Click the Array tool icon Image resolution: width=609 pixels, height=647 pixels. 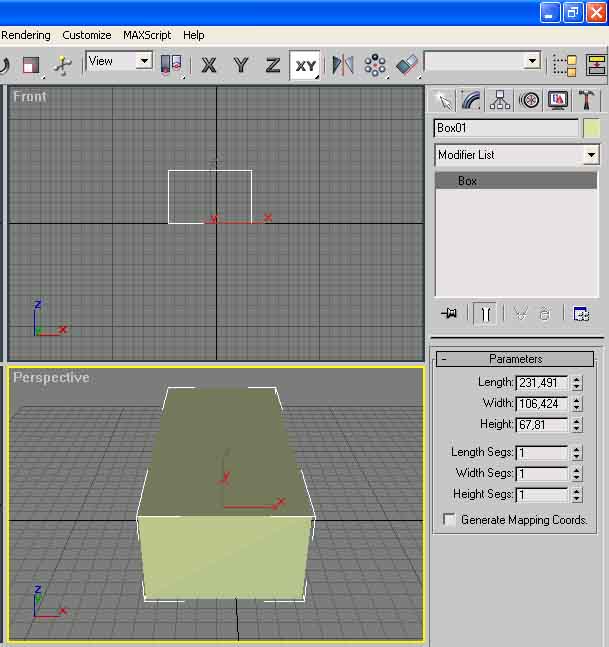tap(375, 65)
